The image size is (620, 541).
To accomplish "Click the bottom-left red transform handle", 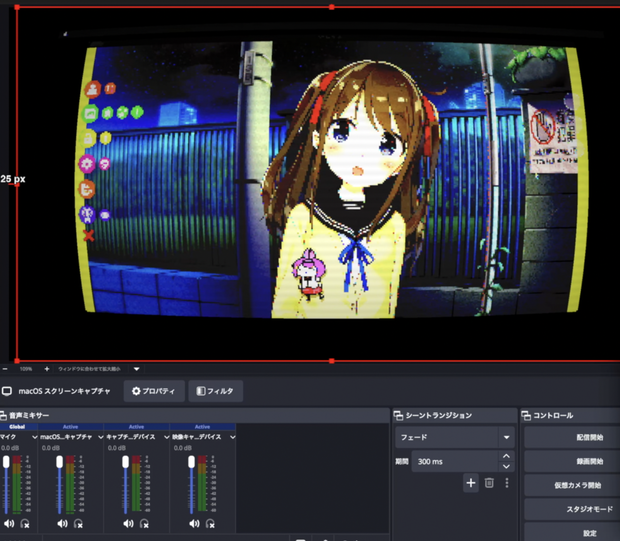I will [17, 361].
